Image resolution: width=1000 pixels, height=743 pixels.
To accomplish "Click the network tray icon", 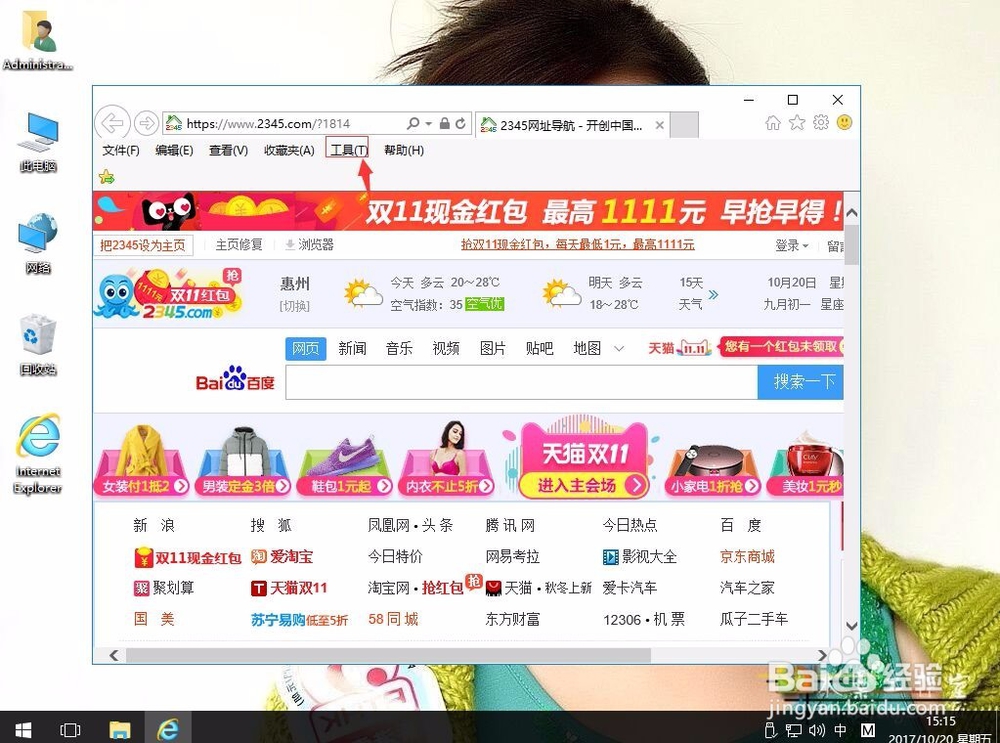I will 794,730.
